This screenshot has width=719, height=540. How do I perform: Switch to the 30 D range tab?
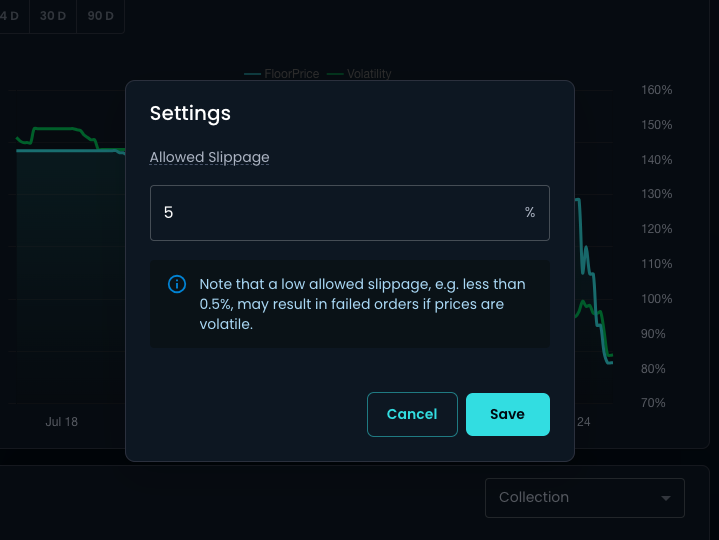pos(52,16)
